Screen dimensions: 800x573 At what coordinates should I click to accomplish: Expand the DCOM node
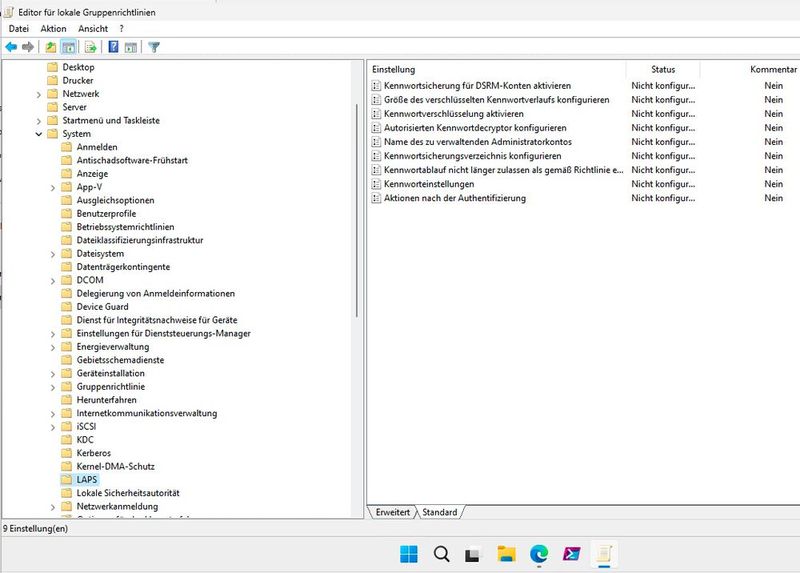[53, 281]
